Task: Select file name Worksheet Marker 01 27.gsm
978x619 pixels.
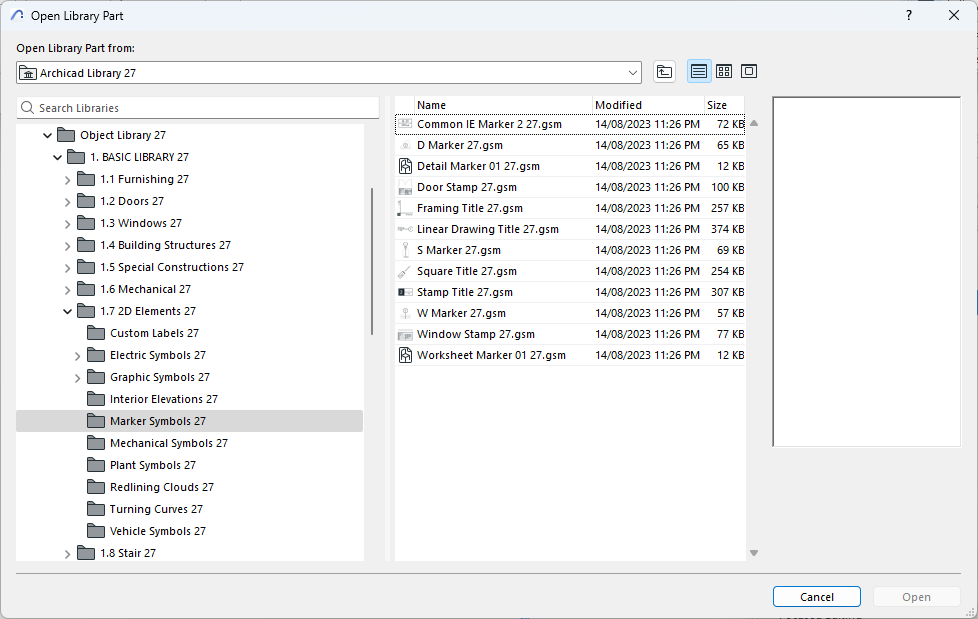Action: click(x=491, y=355)
